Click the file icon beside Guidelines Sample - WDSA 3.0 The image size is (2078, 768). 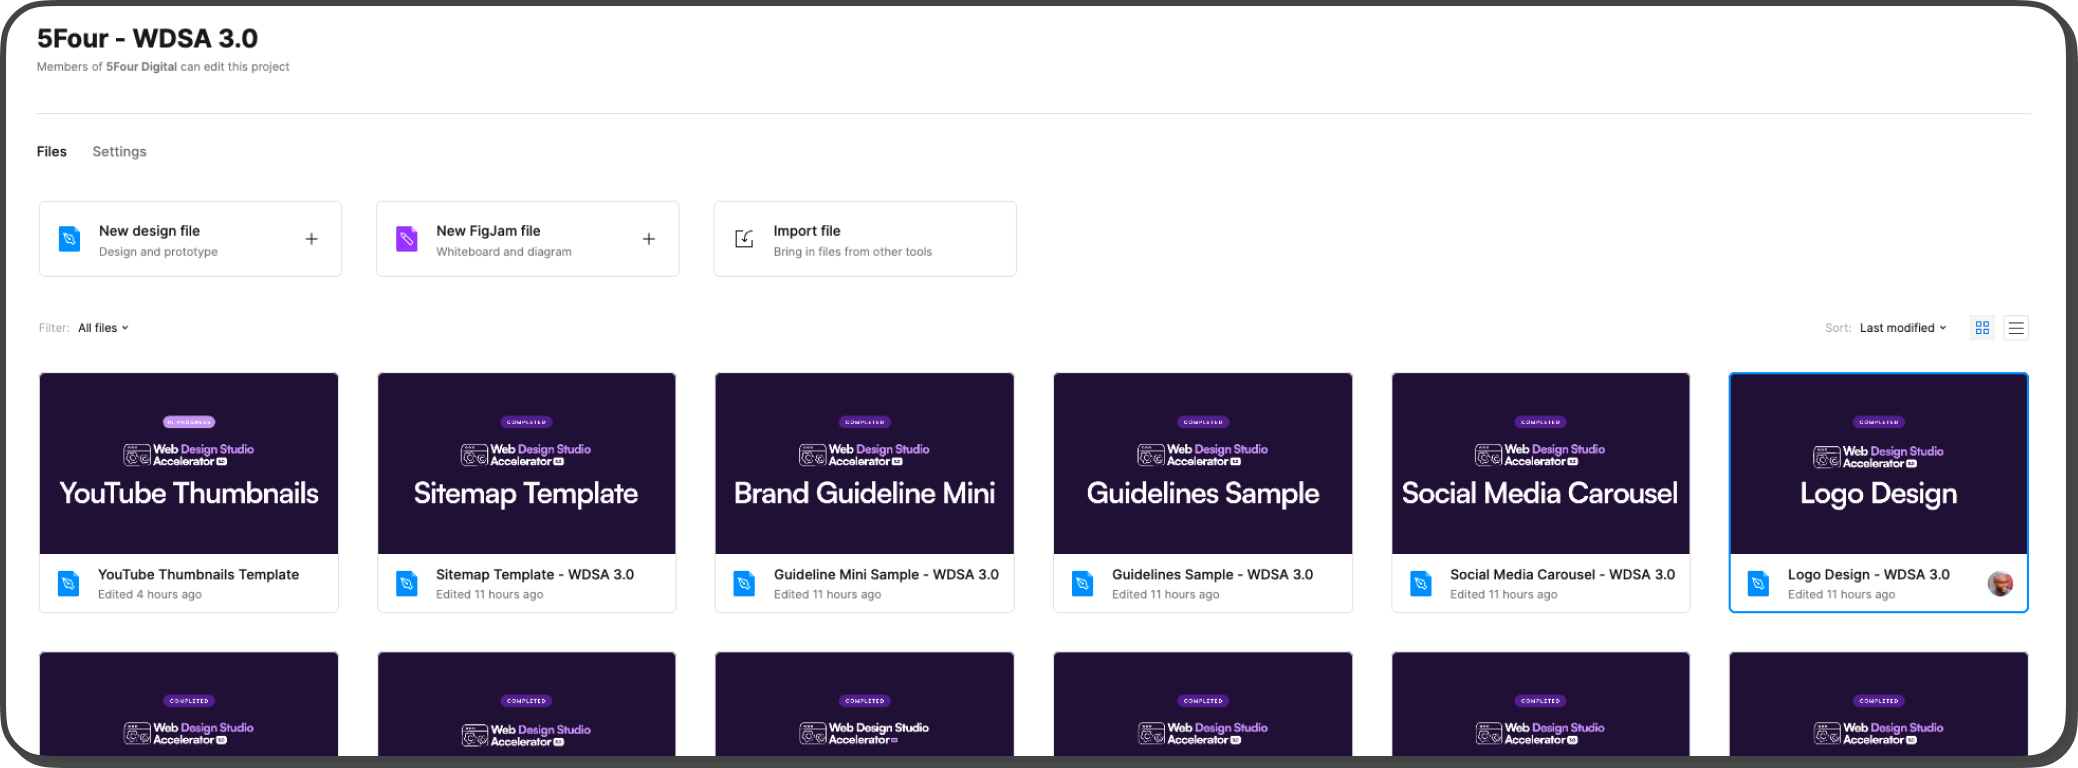pyautogui.click(x=1082, y=583)
